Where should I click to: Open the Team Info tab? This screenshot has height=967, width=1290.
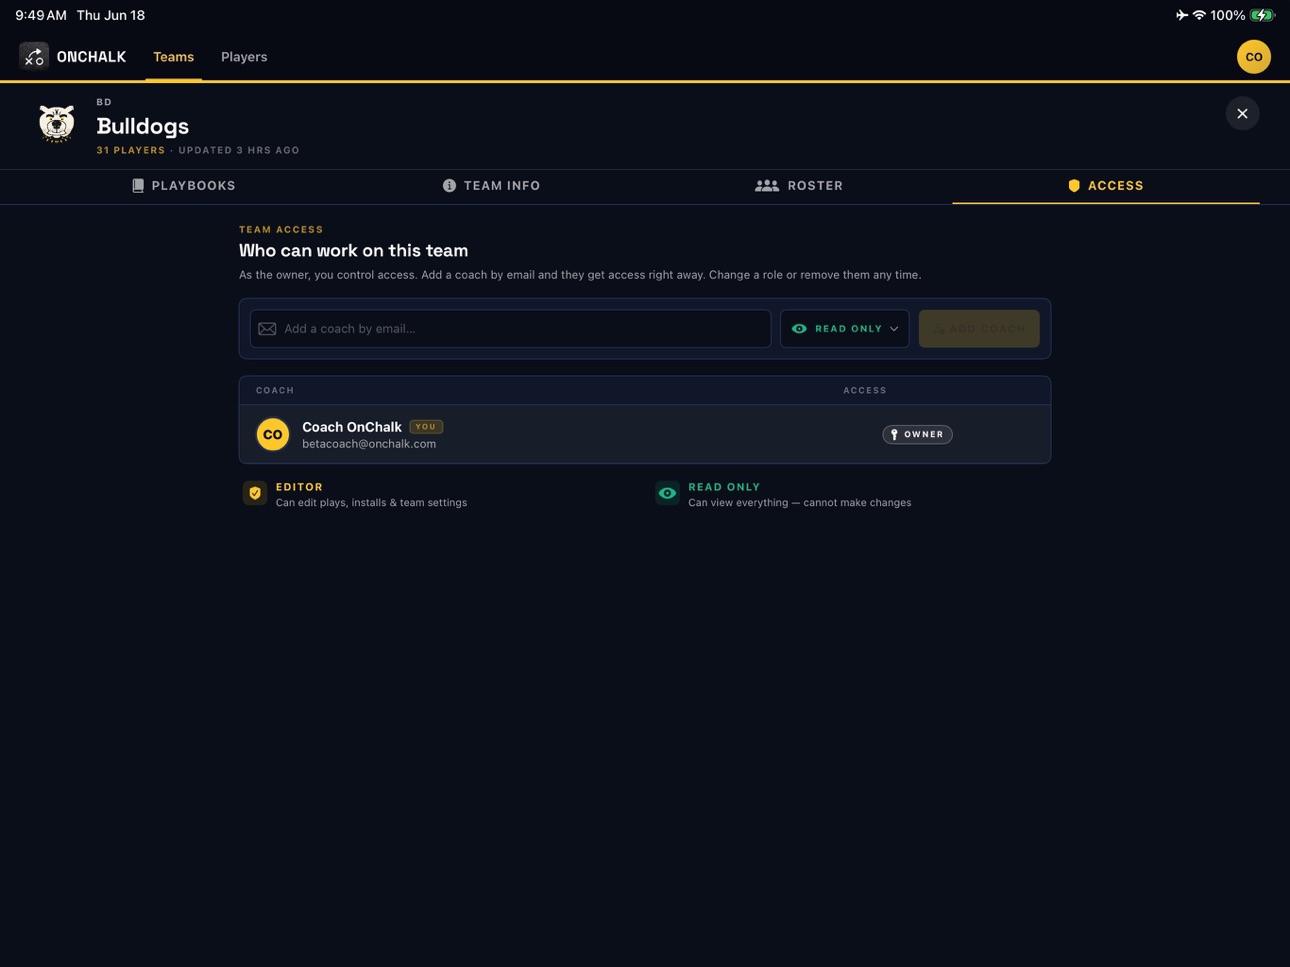coord(491,186)
